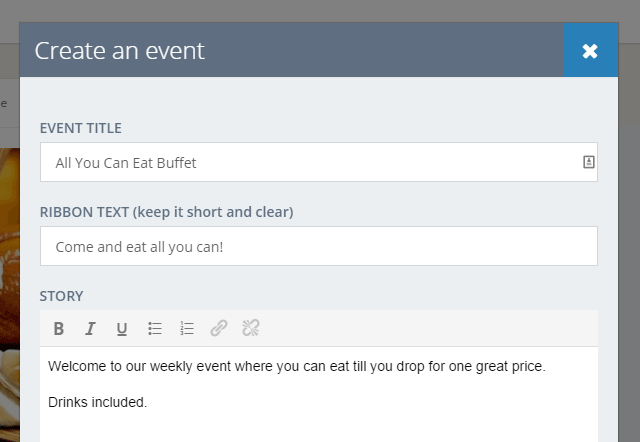Viewport: 640px width, 442px height.
Task: Click the "Welcome to our weekly event" paragraph
Action: tap(296, 366)
